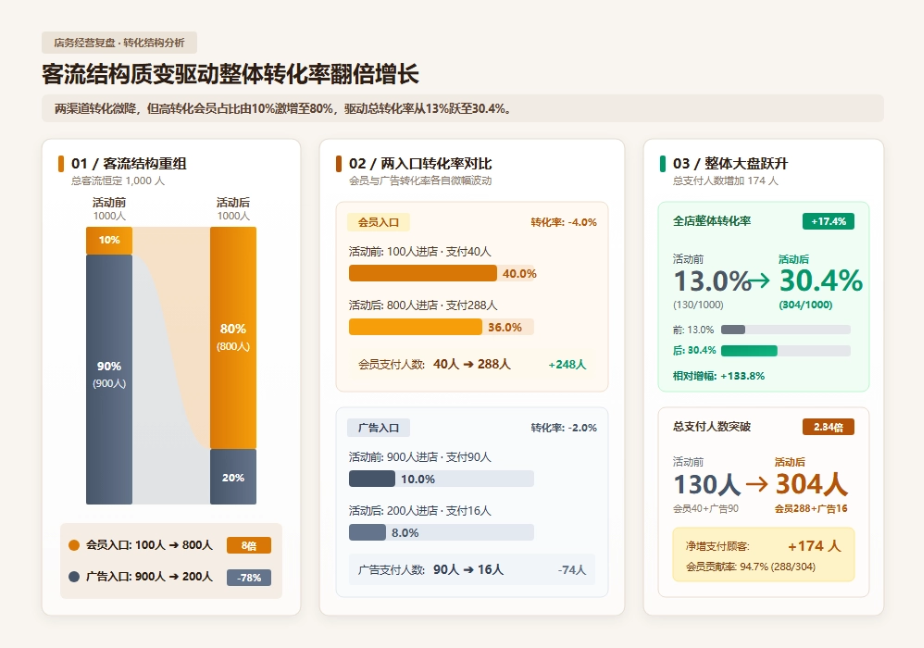924x648 pixels.
Task: Click the 90% gray segment in 活动前 column
Action: point(109,379)
